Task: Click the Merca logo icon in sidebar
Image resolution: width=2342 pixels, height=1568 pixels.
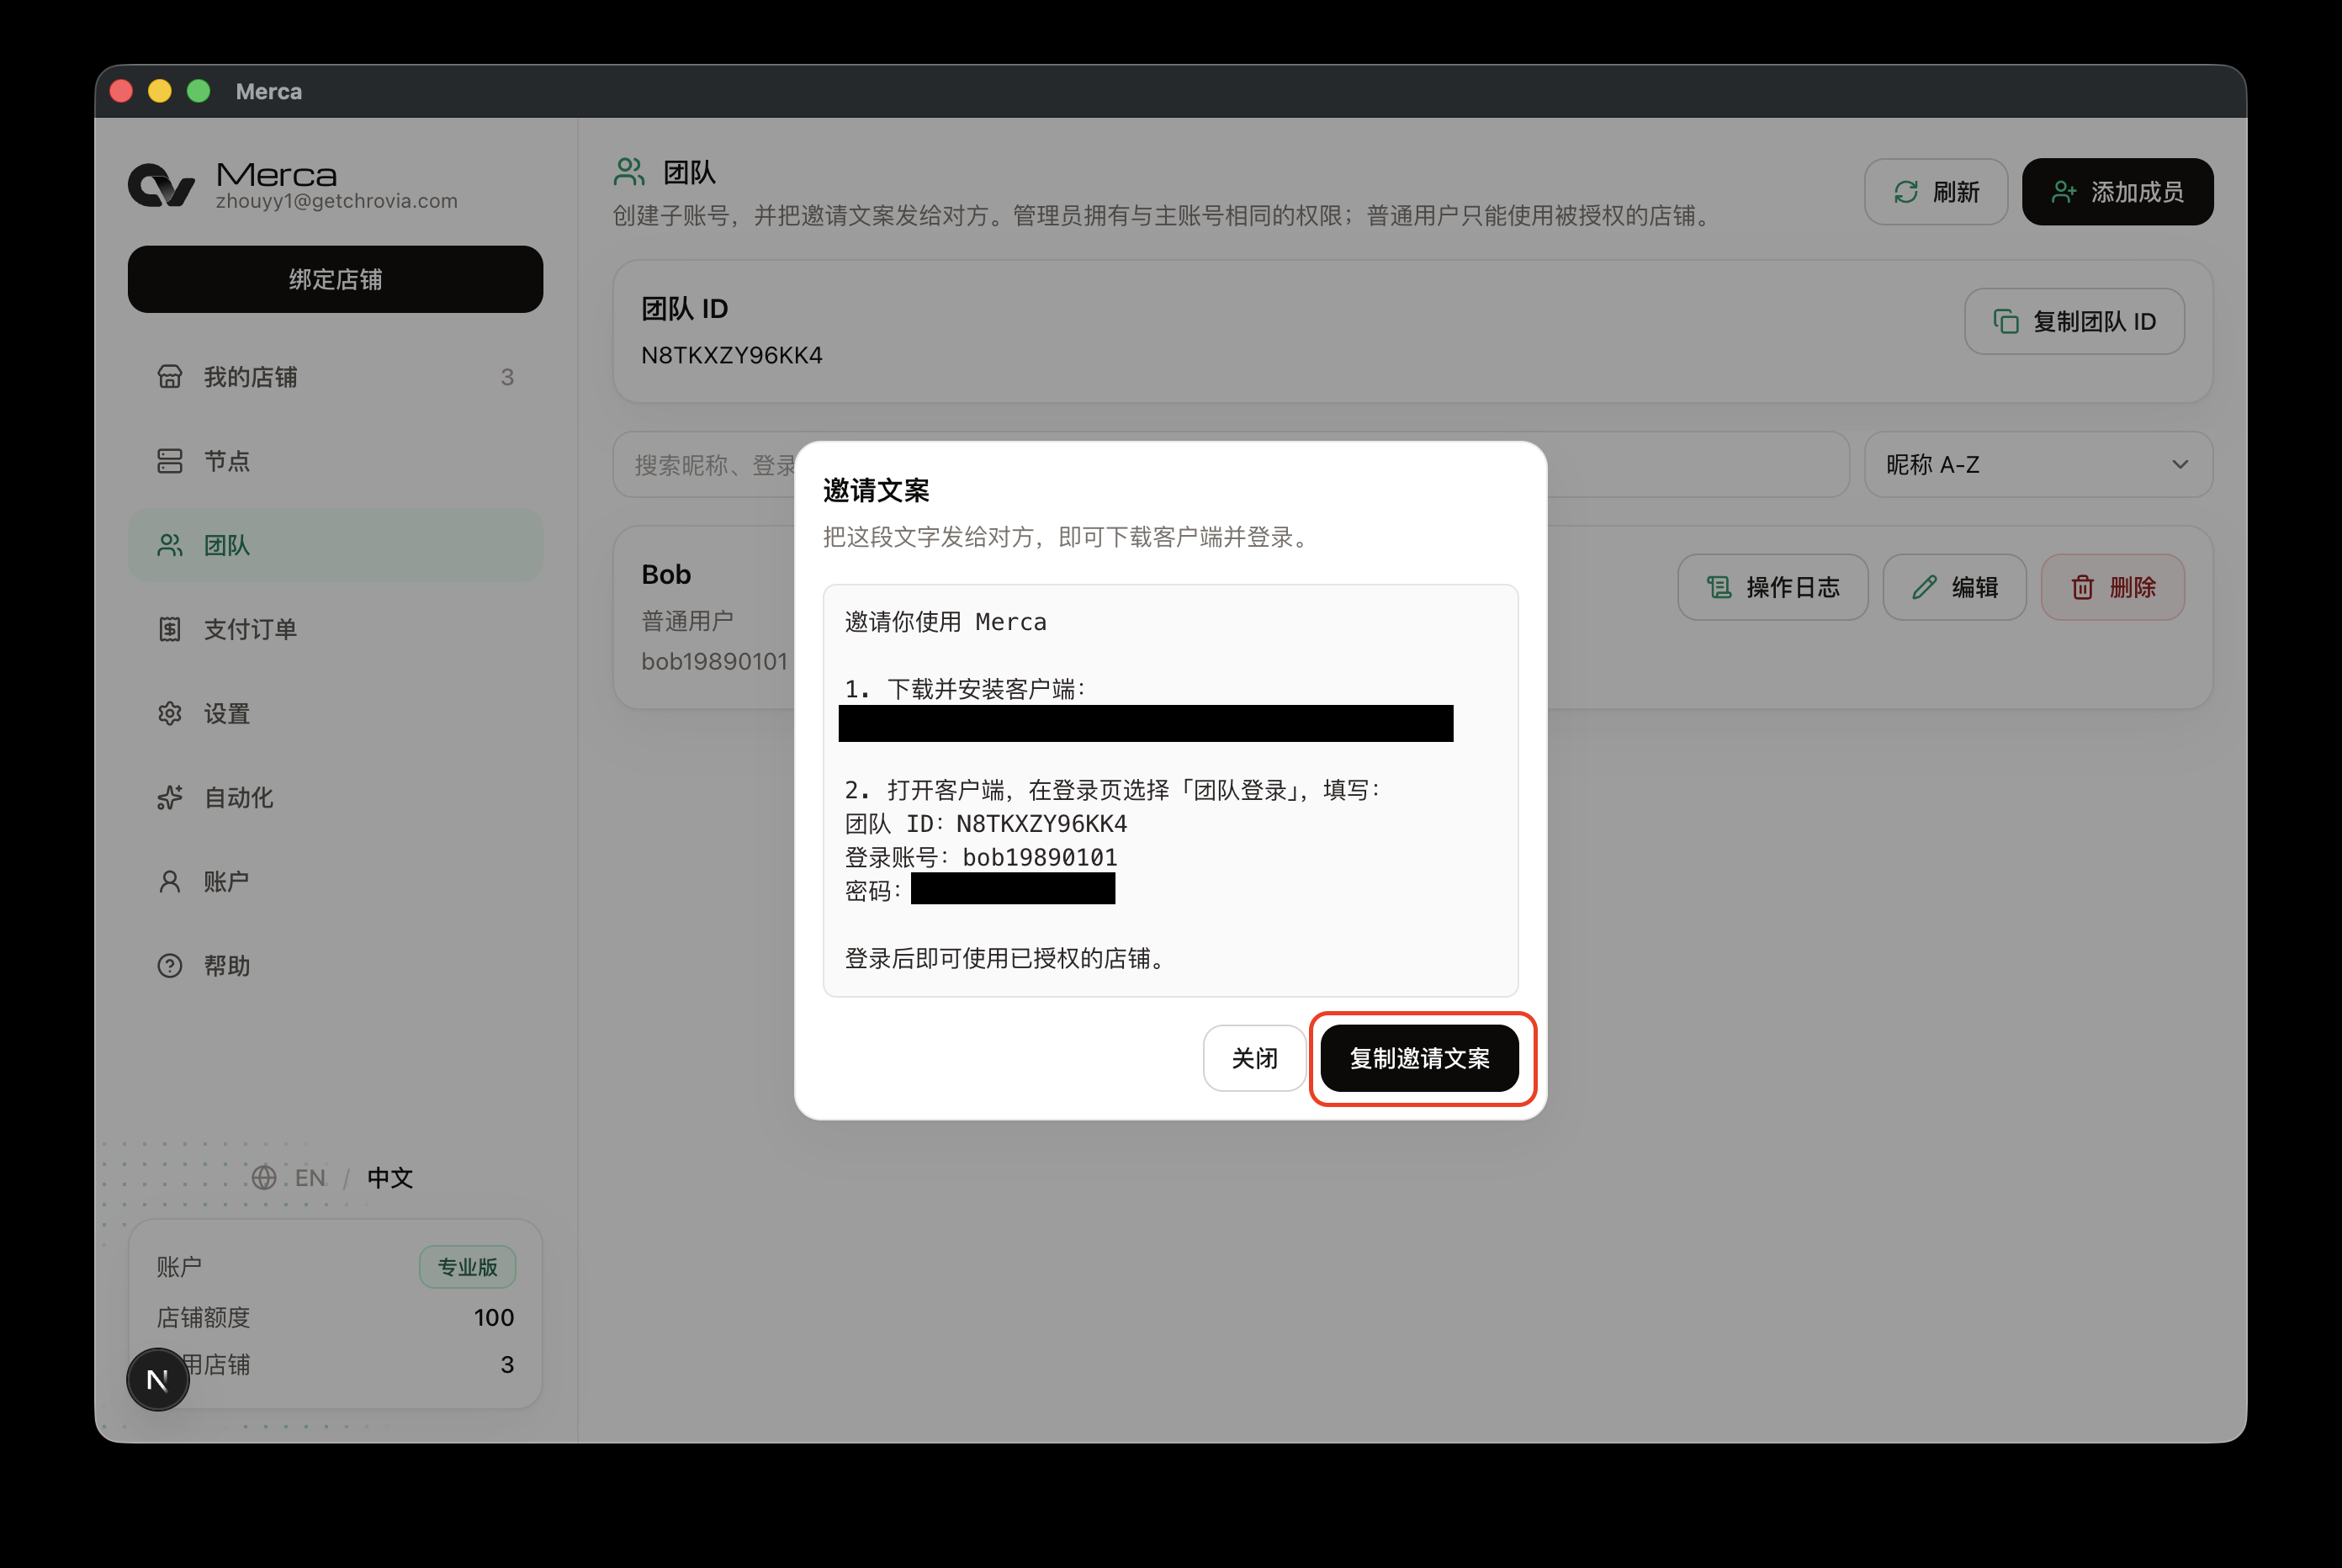Action: (161, 185)
